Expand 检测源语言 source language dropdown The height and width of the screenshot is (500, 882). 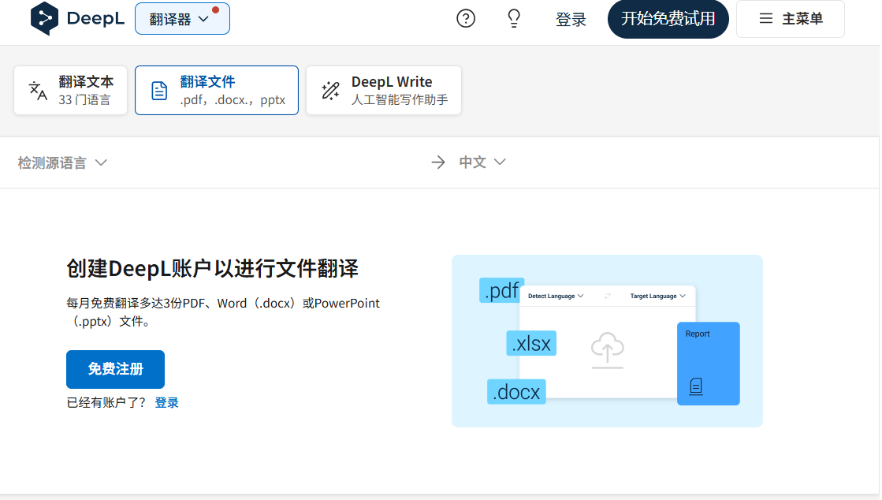point(62,163)
